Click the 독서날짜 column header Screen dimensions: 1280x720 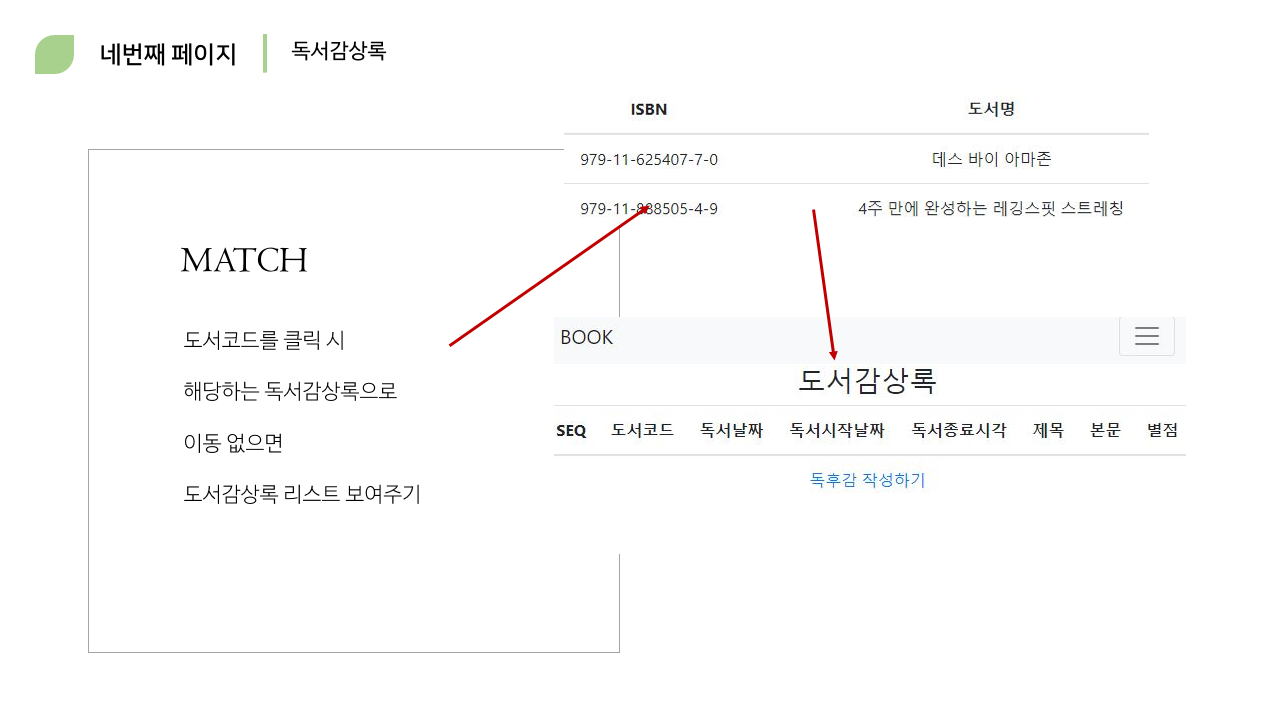point(731,431)
